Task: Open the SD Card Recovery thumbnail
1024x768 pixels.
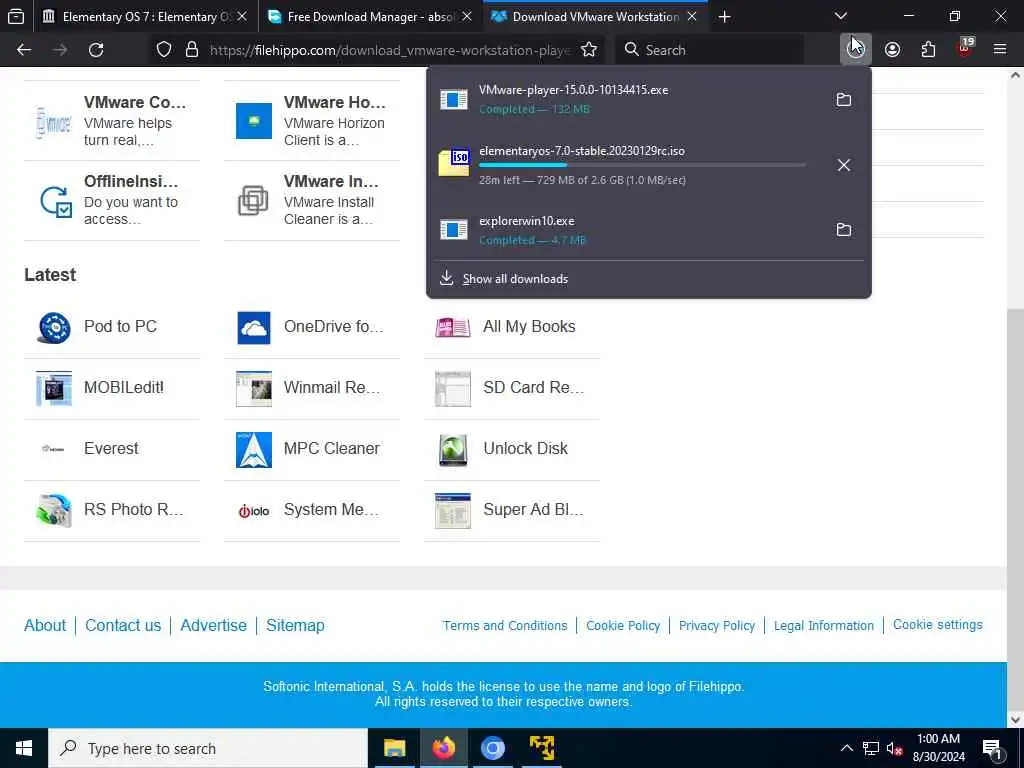Action: click(x=453, y=388)
